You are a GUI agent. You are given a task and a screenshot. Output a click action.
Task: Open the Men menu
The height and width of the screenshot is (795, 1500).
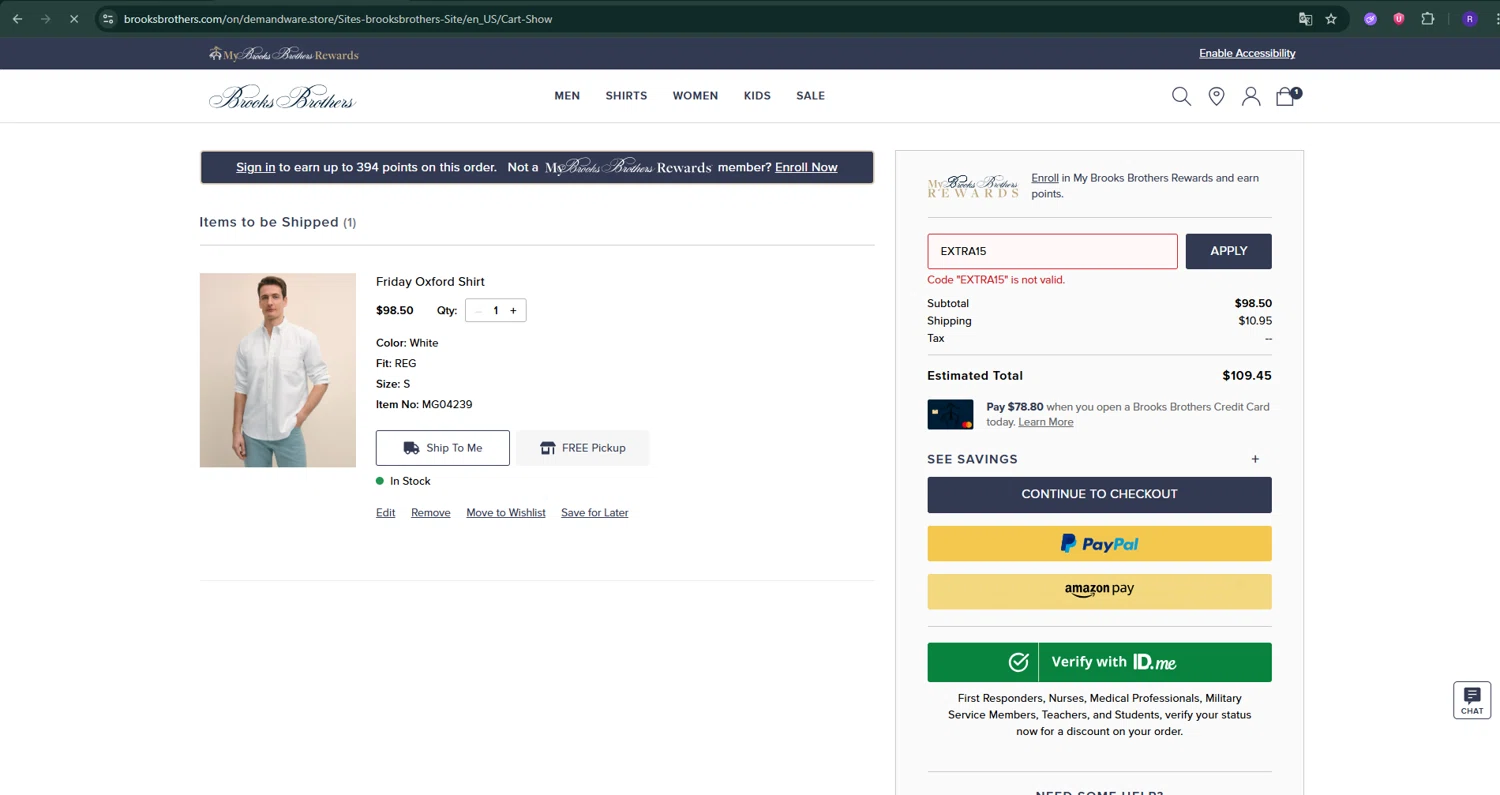(567, 96)
